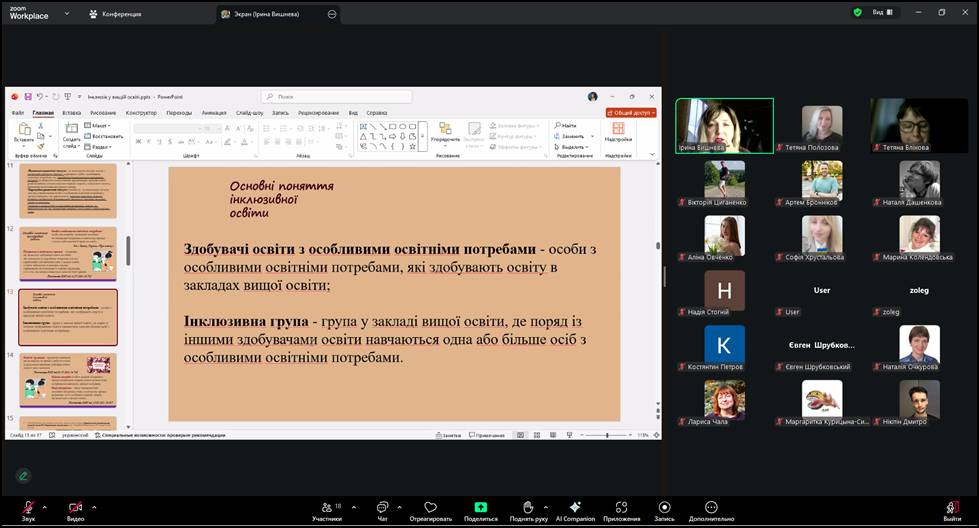
Task: Unmute the microphone in Zoom
Action: coord(28,508)
